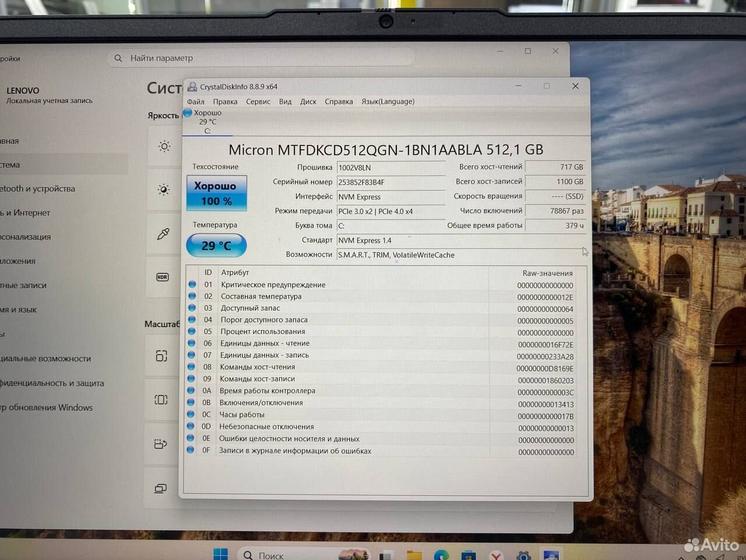Image resolution: width=746 pixels, height=560 pixels.
Task: Click the Всего хост-записей value 1100 GB
Action: pyautogui.click(x=555, y=181)
